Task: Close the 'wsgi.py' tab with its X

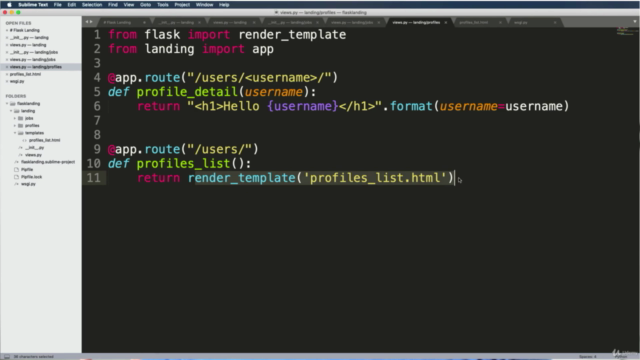Action: [x=555, y=22]
